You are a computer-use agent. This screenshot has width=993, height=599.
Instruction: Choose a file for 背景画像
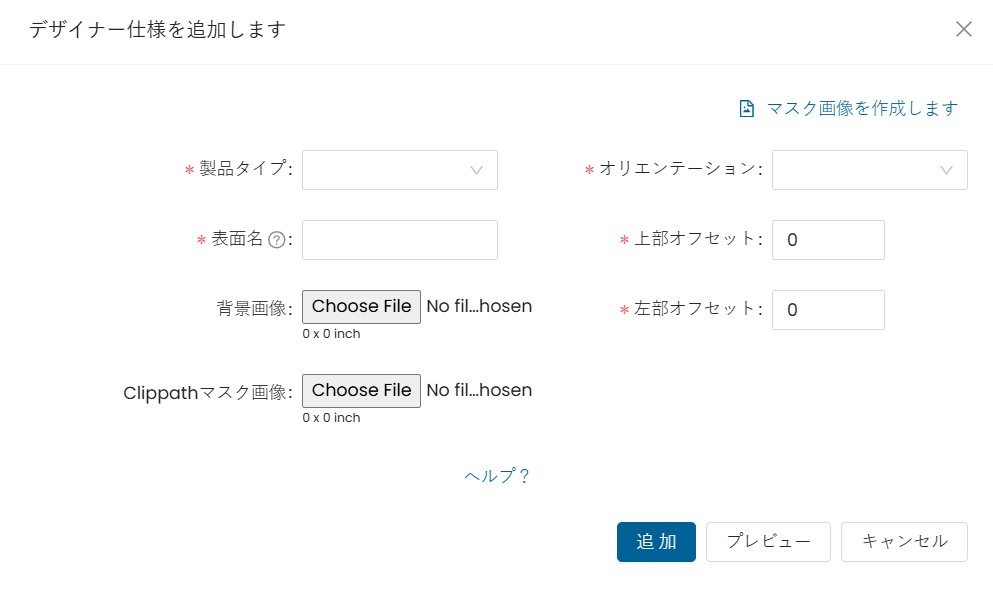pos(361,307)
